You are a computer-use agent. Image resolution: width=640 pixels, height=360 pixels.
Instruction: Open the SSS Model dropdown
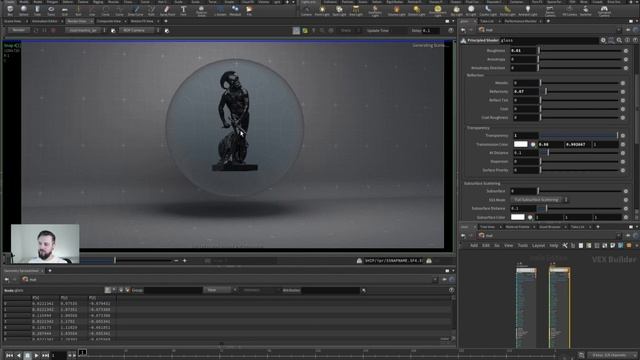coord(539,200)
